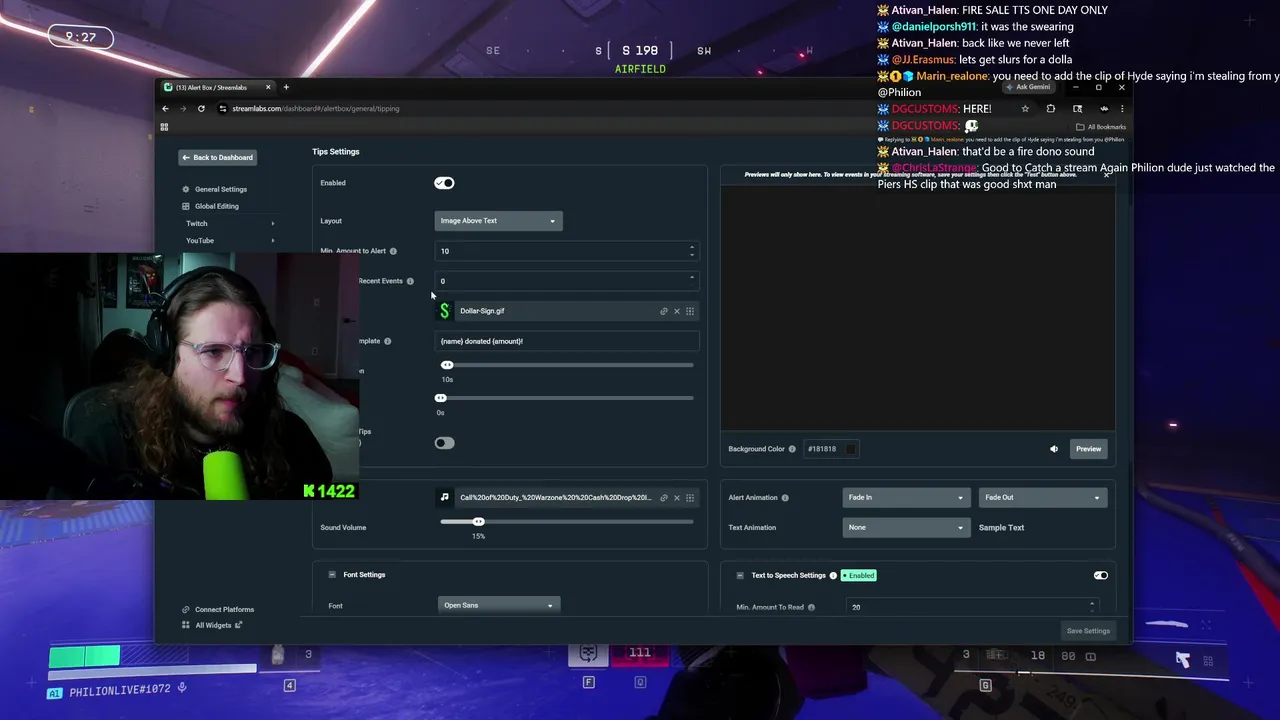Open the Layout dropdown Image Above Text
This screenshot has width=1280, height=720.
(x=498, y=221)
